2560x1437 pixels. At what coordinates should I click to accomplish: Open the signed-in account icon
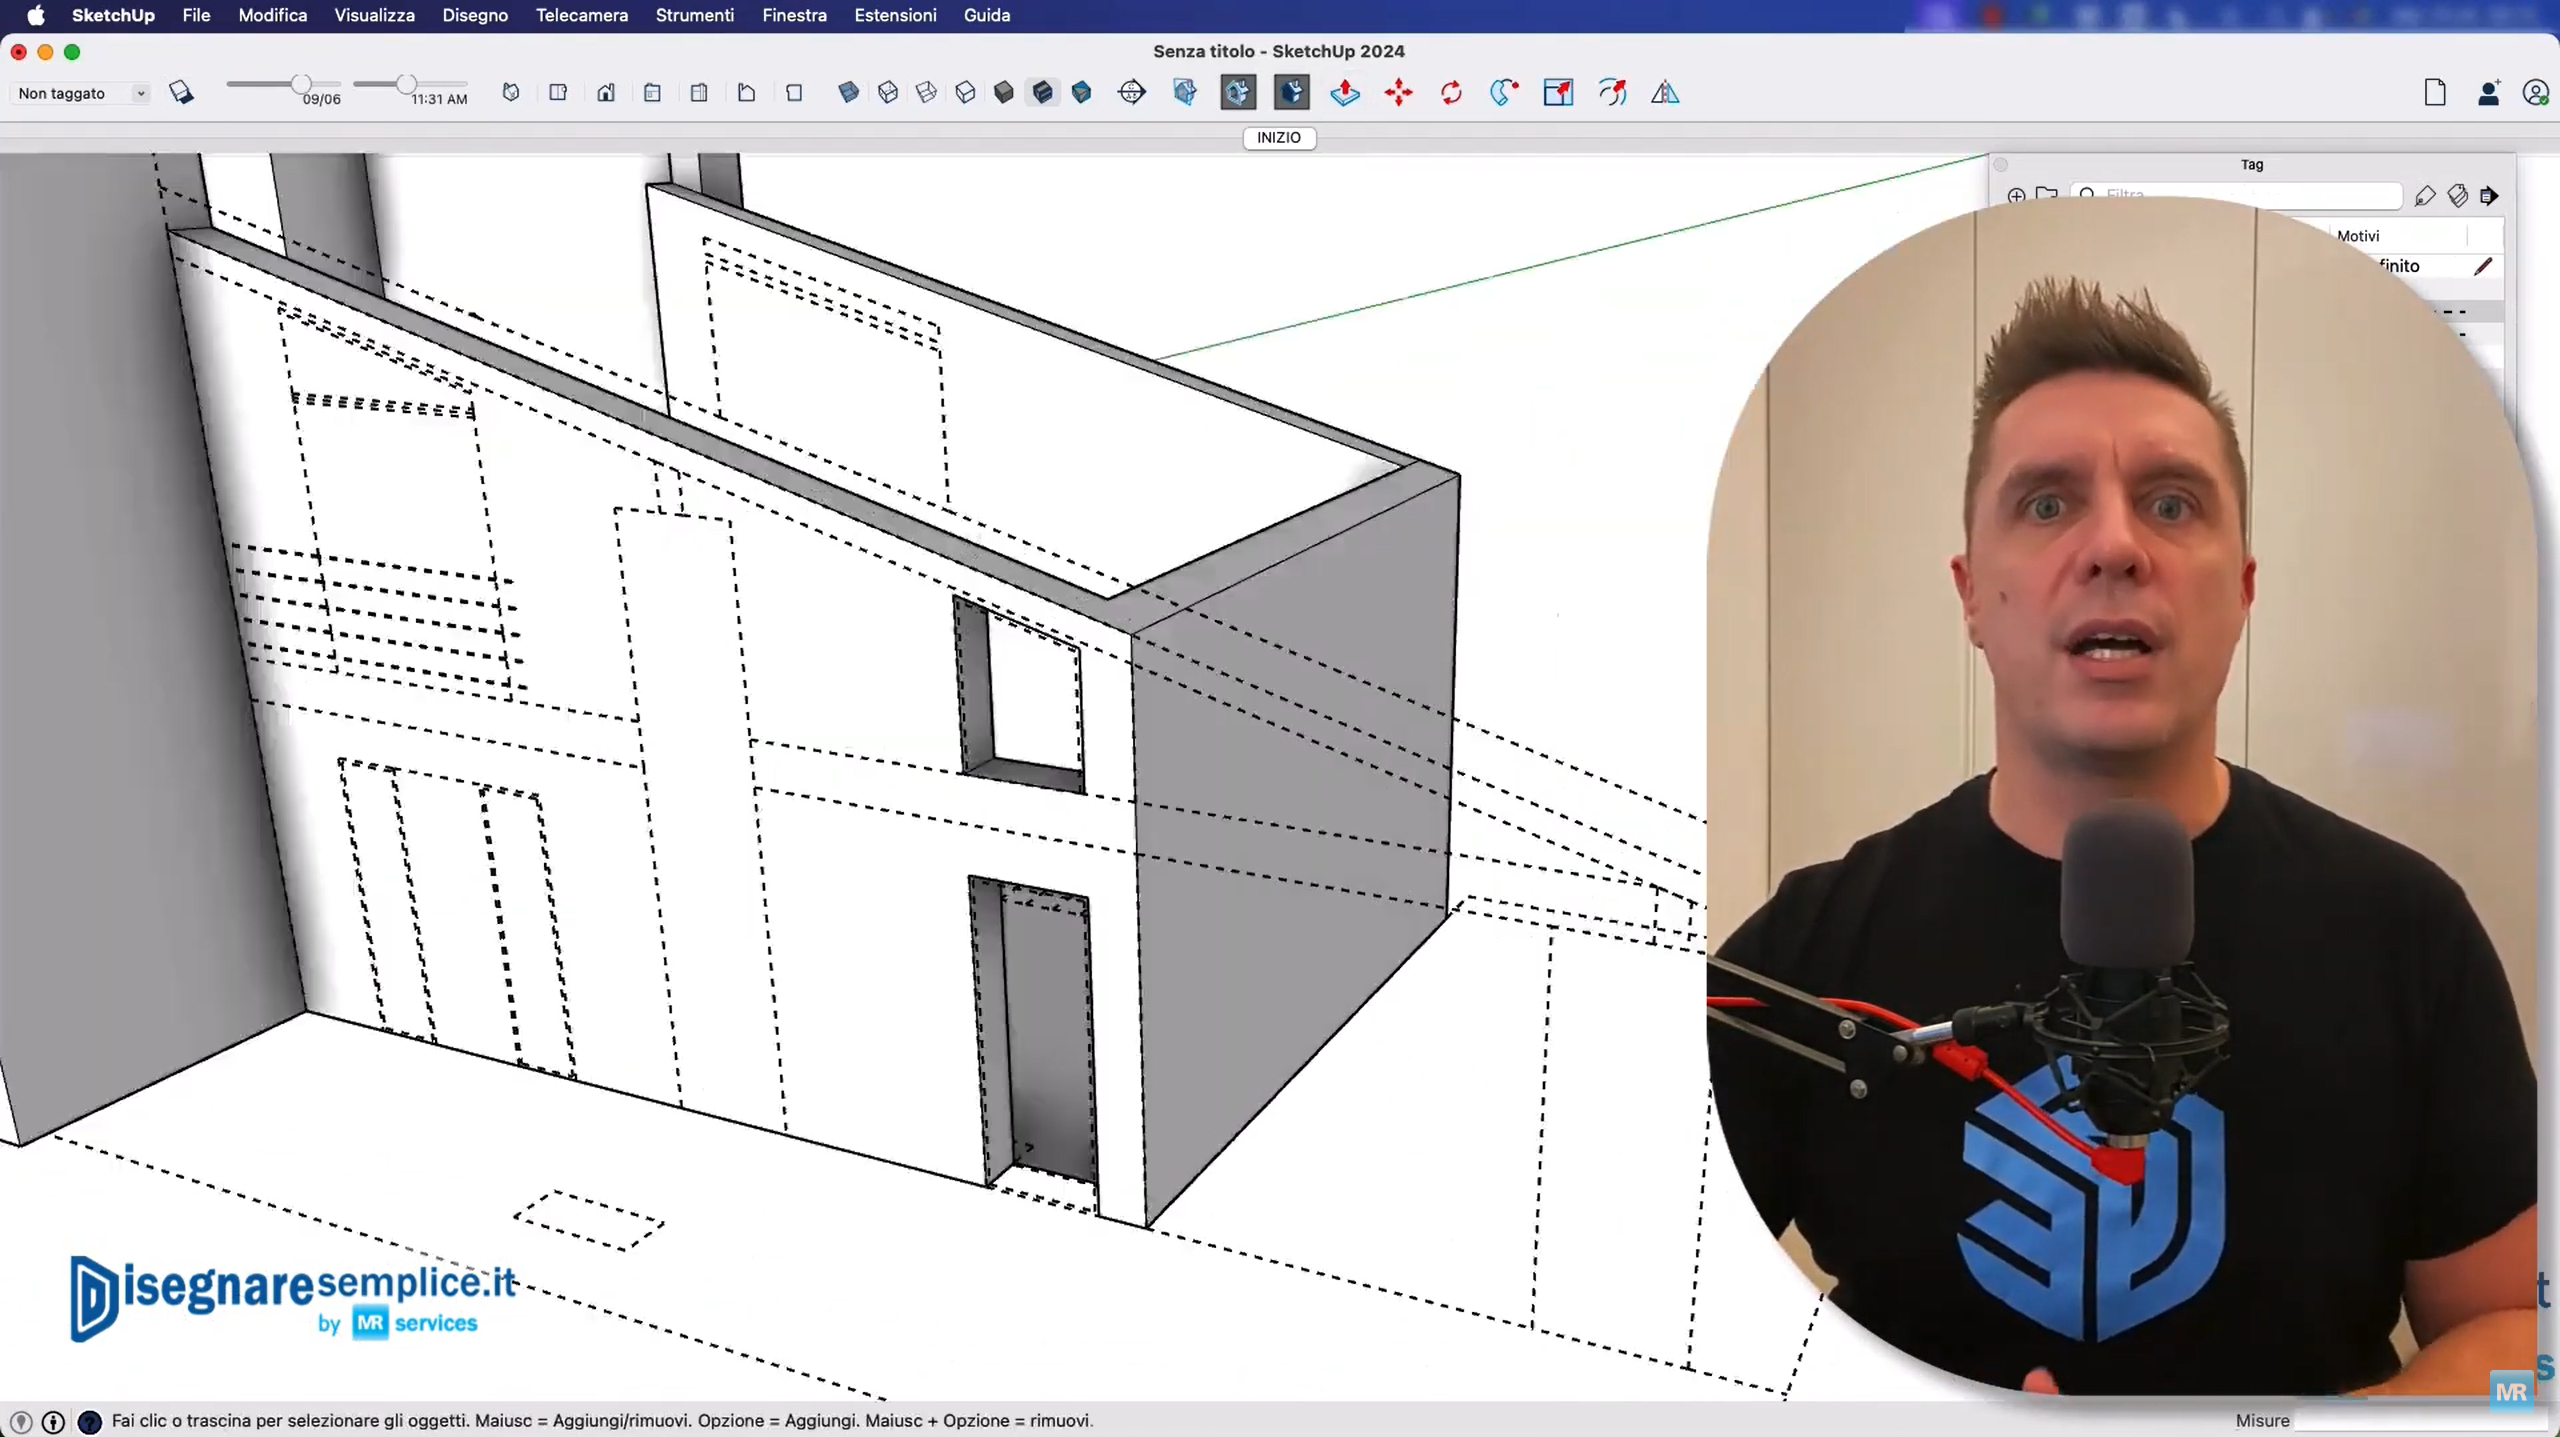2536,93
